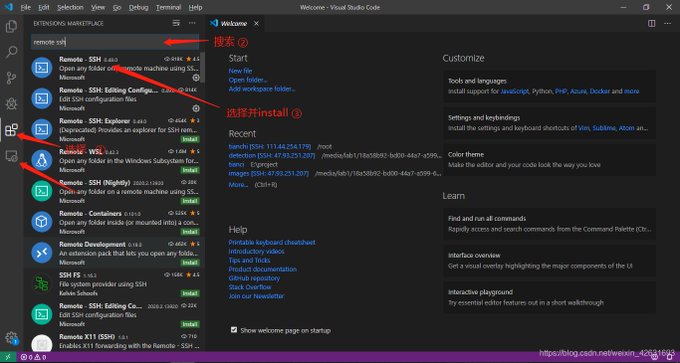Click the remote connection indicator in status bar

[8, 357]
